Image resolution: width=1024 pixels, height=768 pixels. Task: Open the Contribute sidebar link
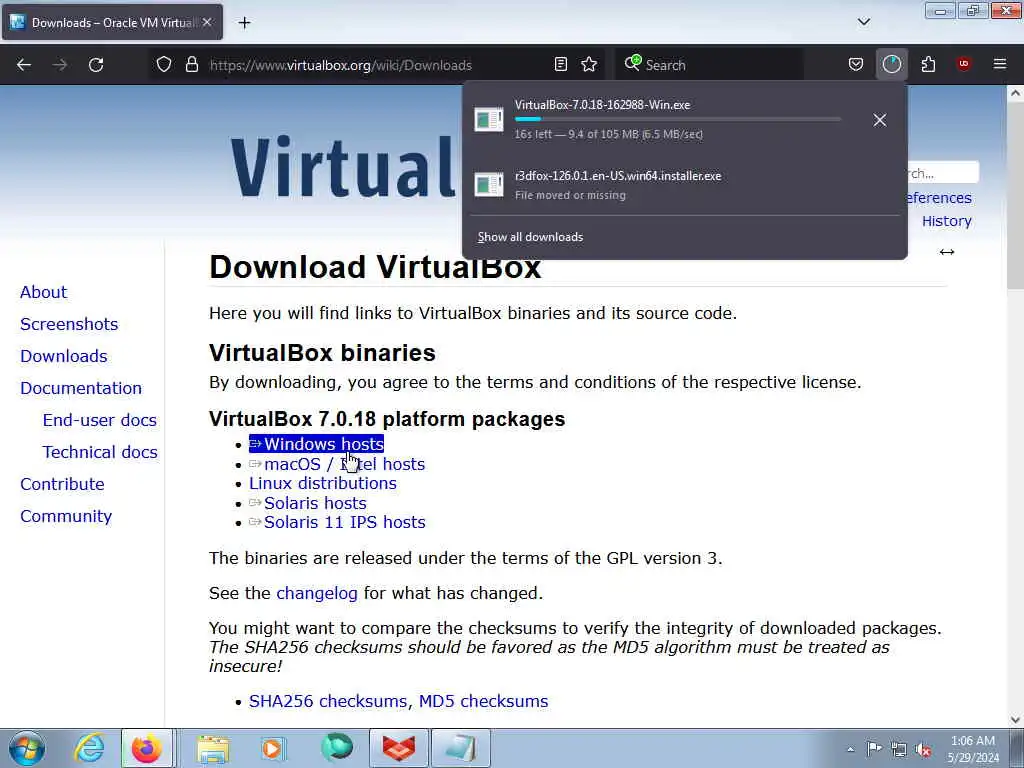click(x=62, y=484)
